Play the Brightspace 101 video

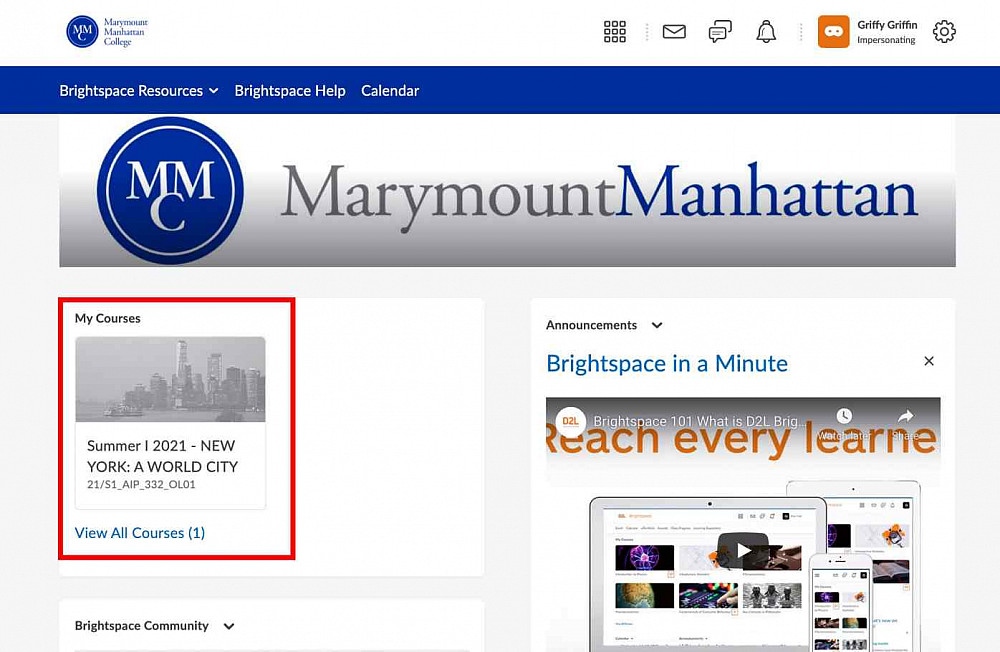pyautogui.click(x=743, y=550)
